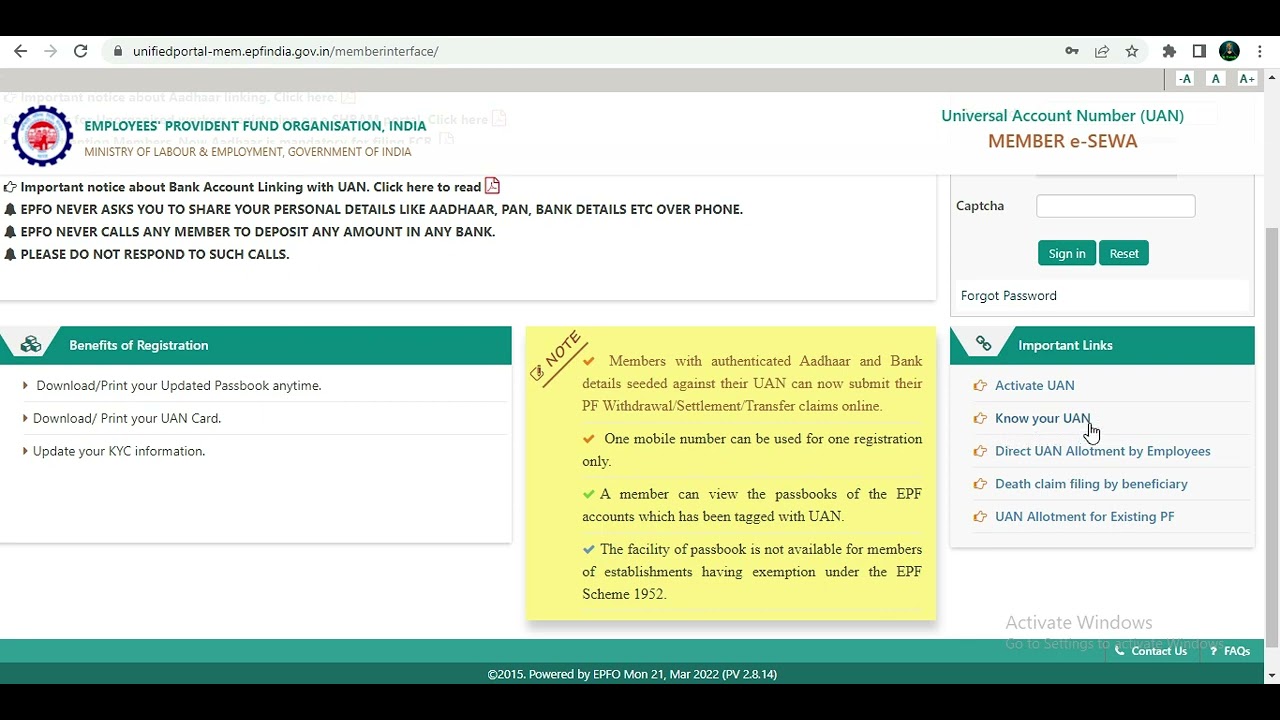The width and height of the screenshot is (1280, 720).
Task: Click EMPLOYEES' PROVIDENT FUND ORGANISATION, INDIA title
Action: pos(255,126)
